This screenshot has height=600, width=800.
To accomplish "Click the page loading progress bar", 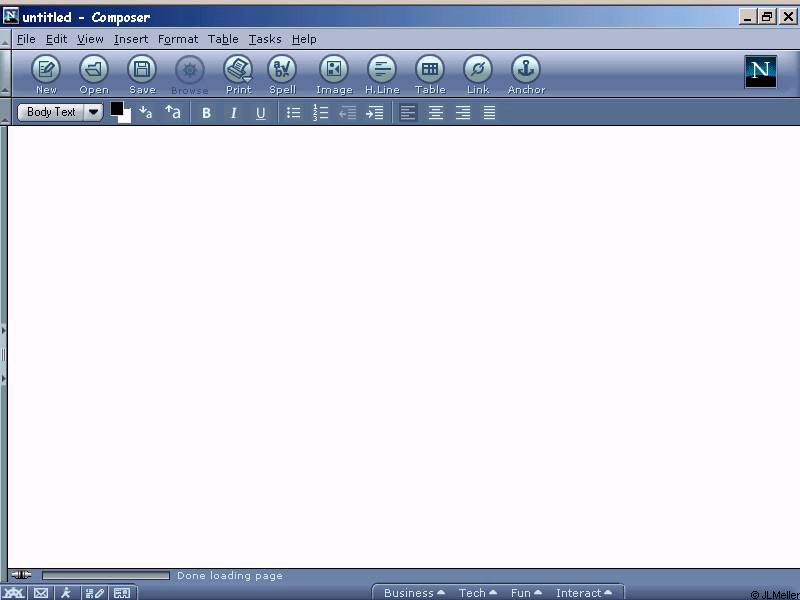I will tap(106, 576).
